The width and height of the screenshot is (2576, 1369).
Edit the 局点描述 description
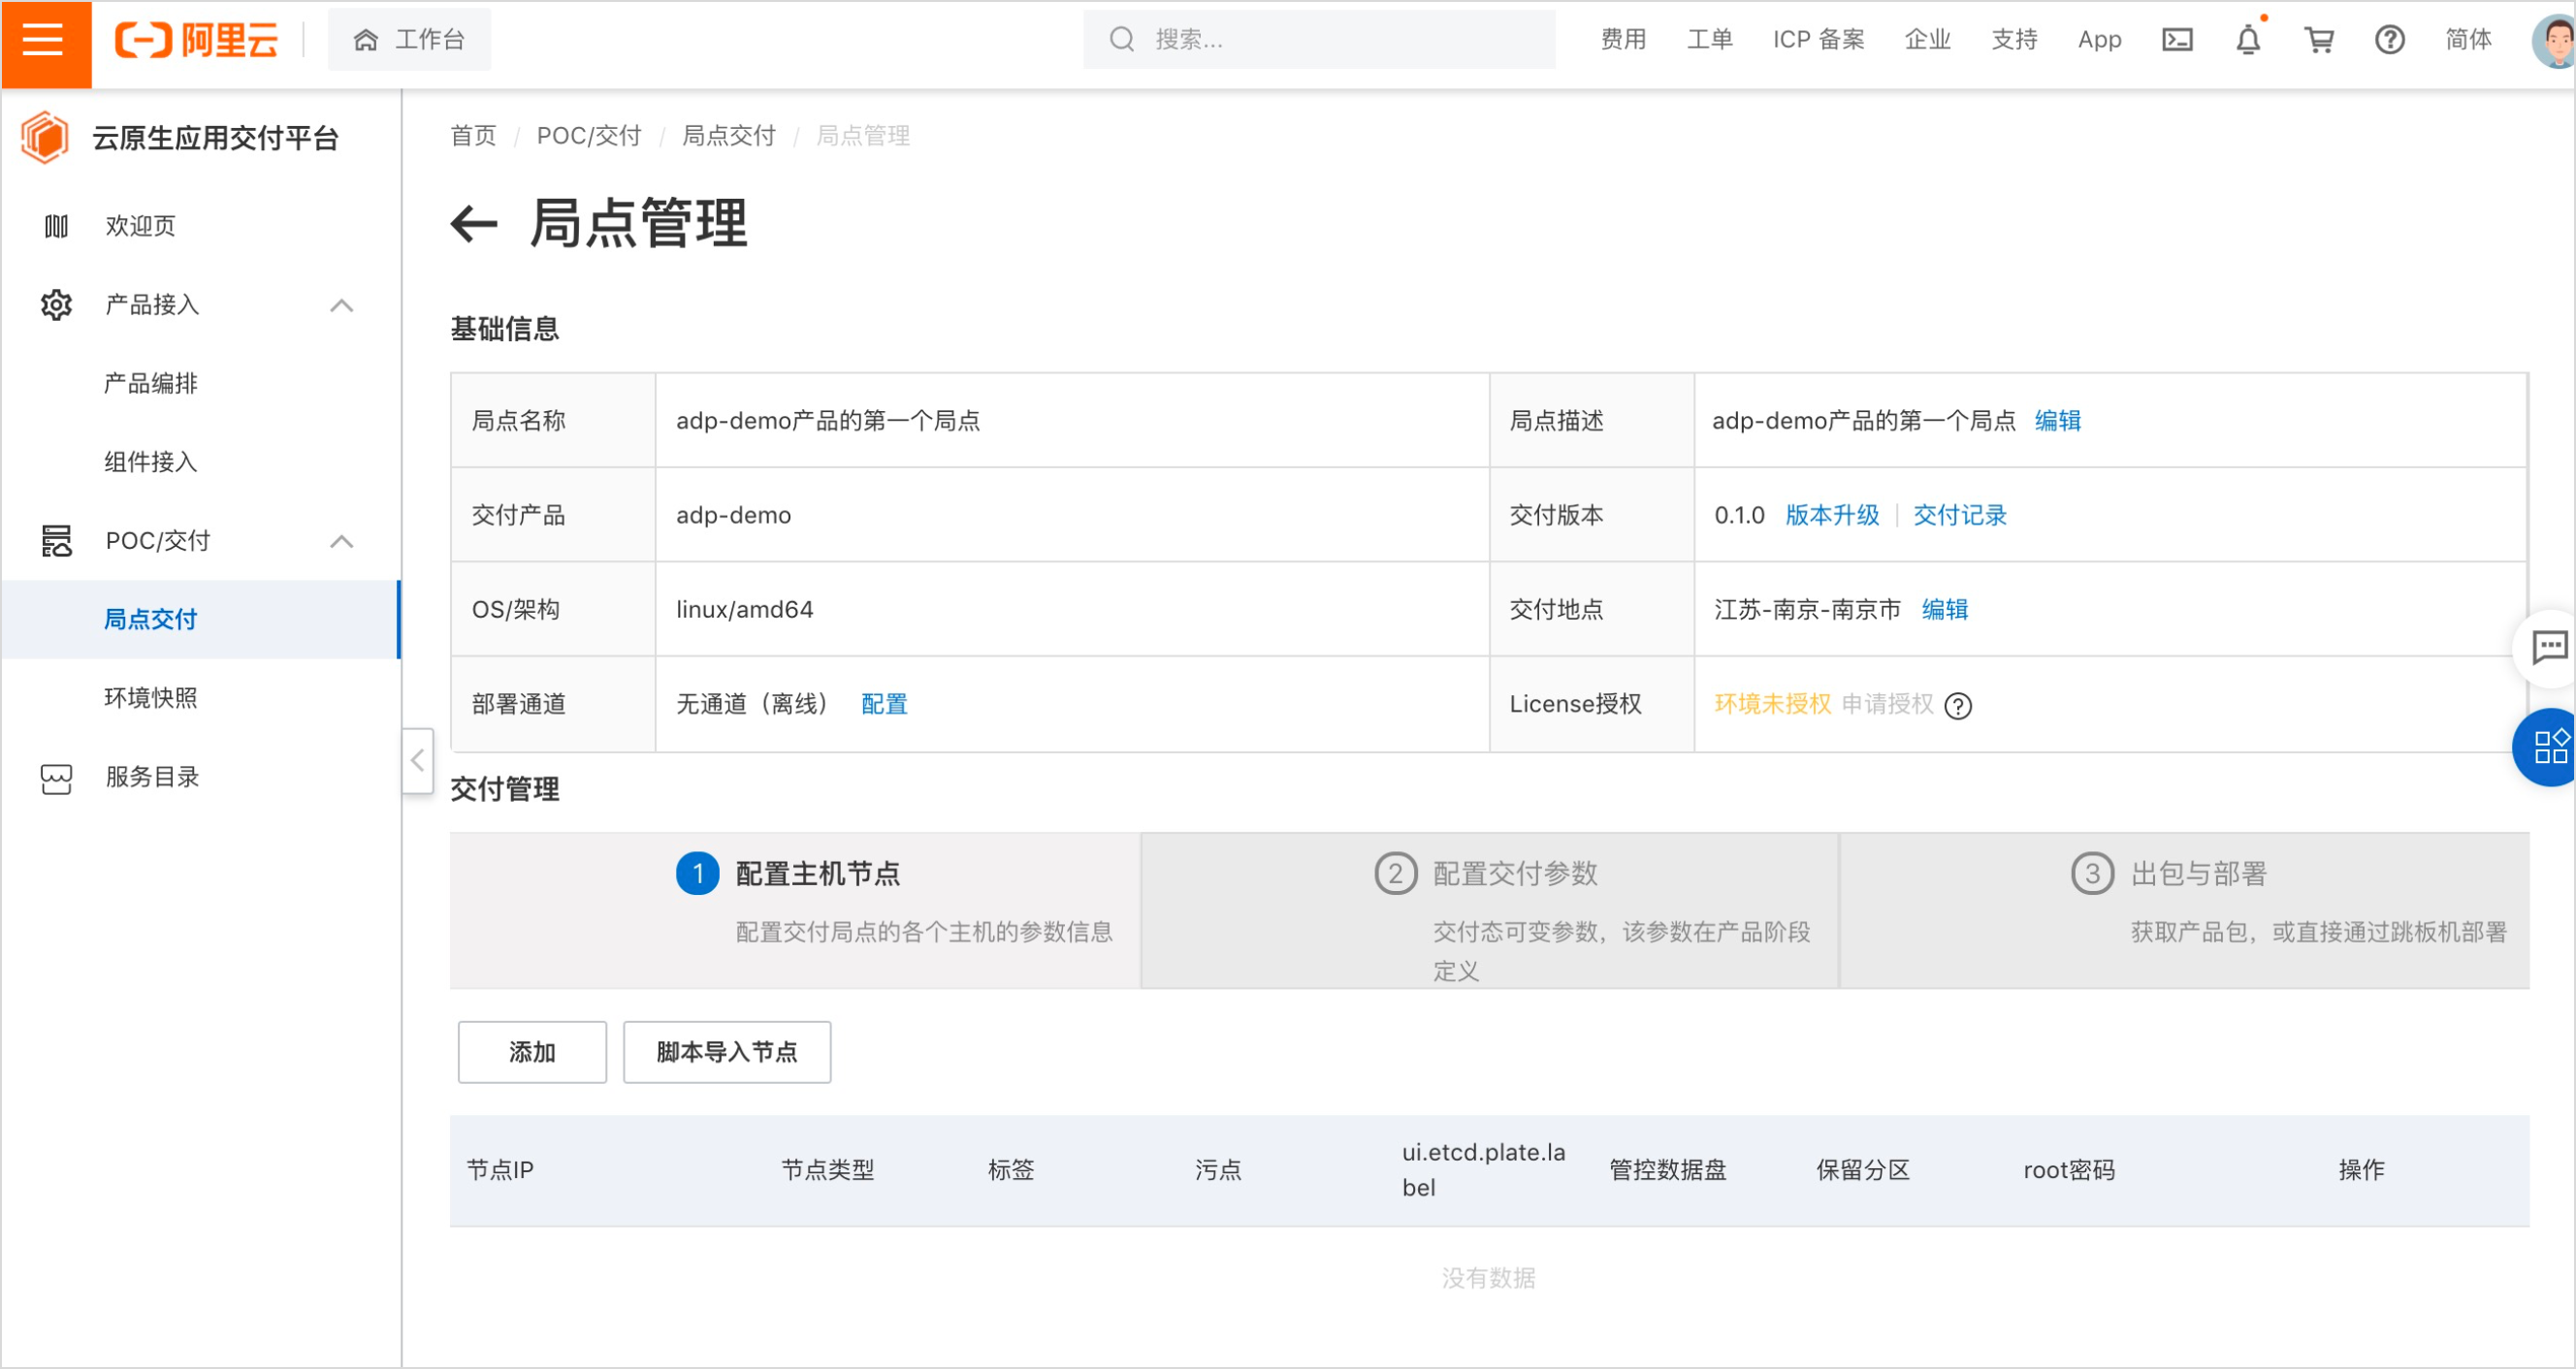[2058, 421]
